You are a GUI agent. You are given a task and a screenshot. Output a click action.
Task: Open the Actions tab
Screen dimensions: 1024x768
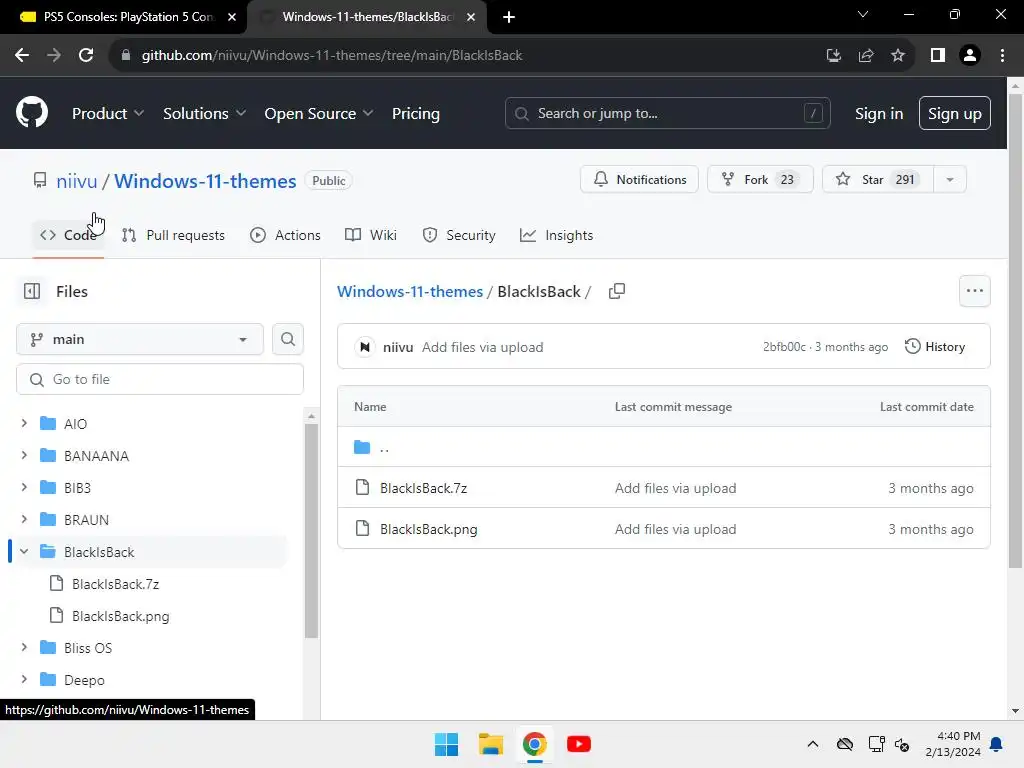click(x=285, y=235)
